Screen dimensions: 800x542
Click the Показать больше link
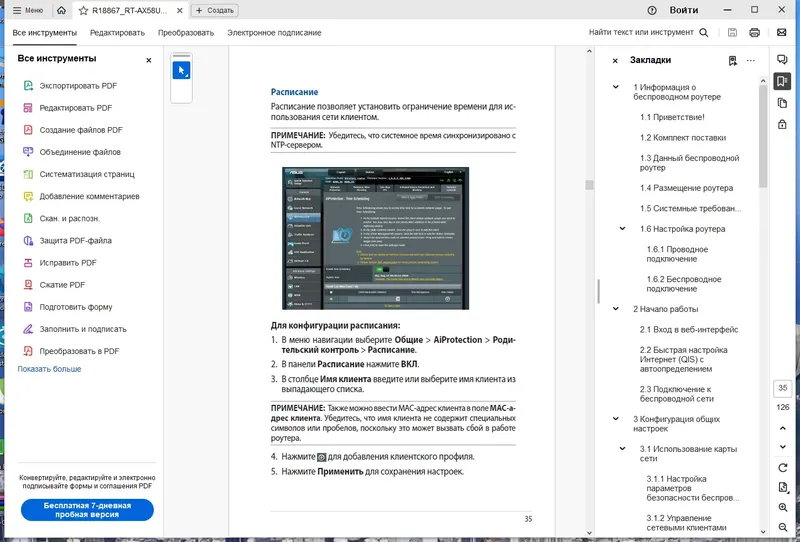coord(49,369)
